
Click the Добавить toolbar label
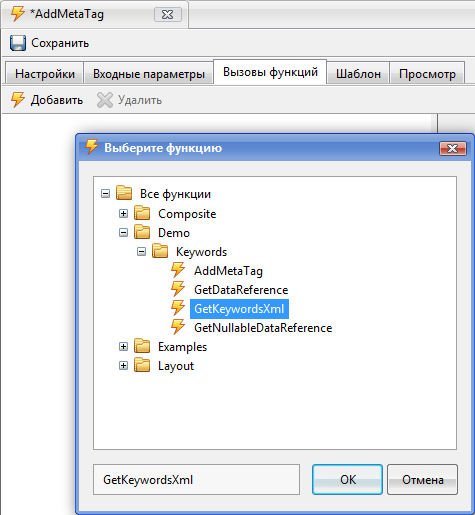point(57,100)
